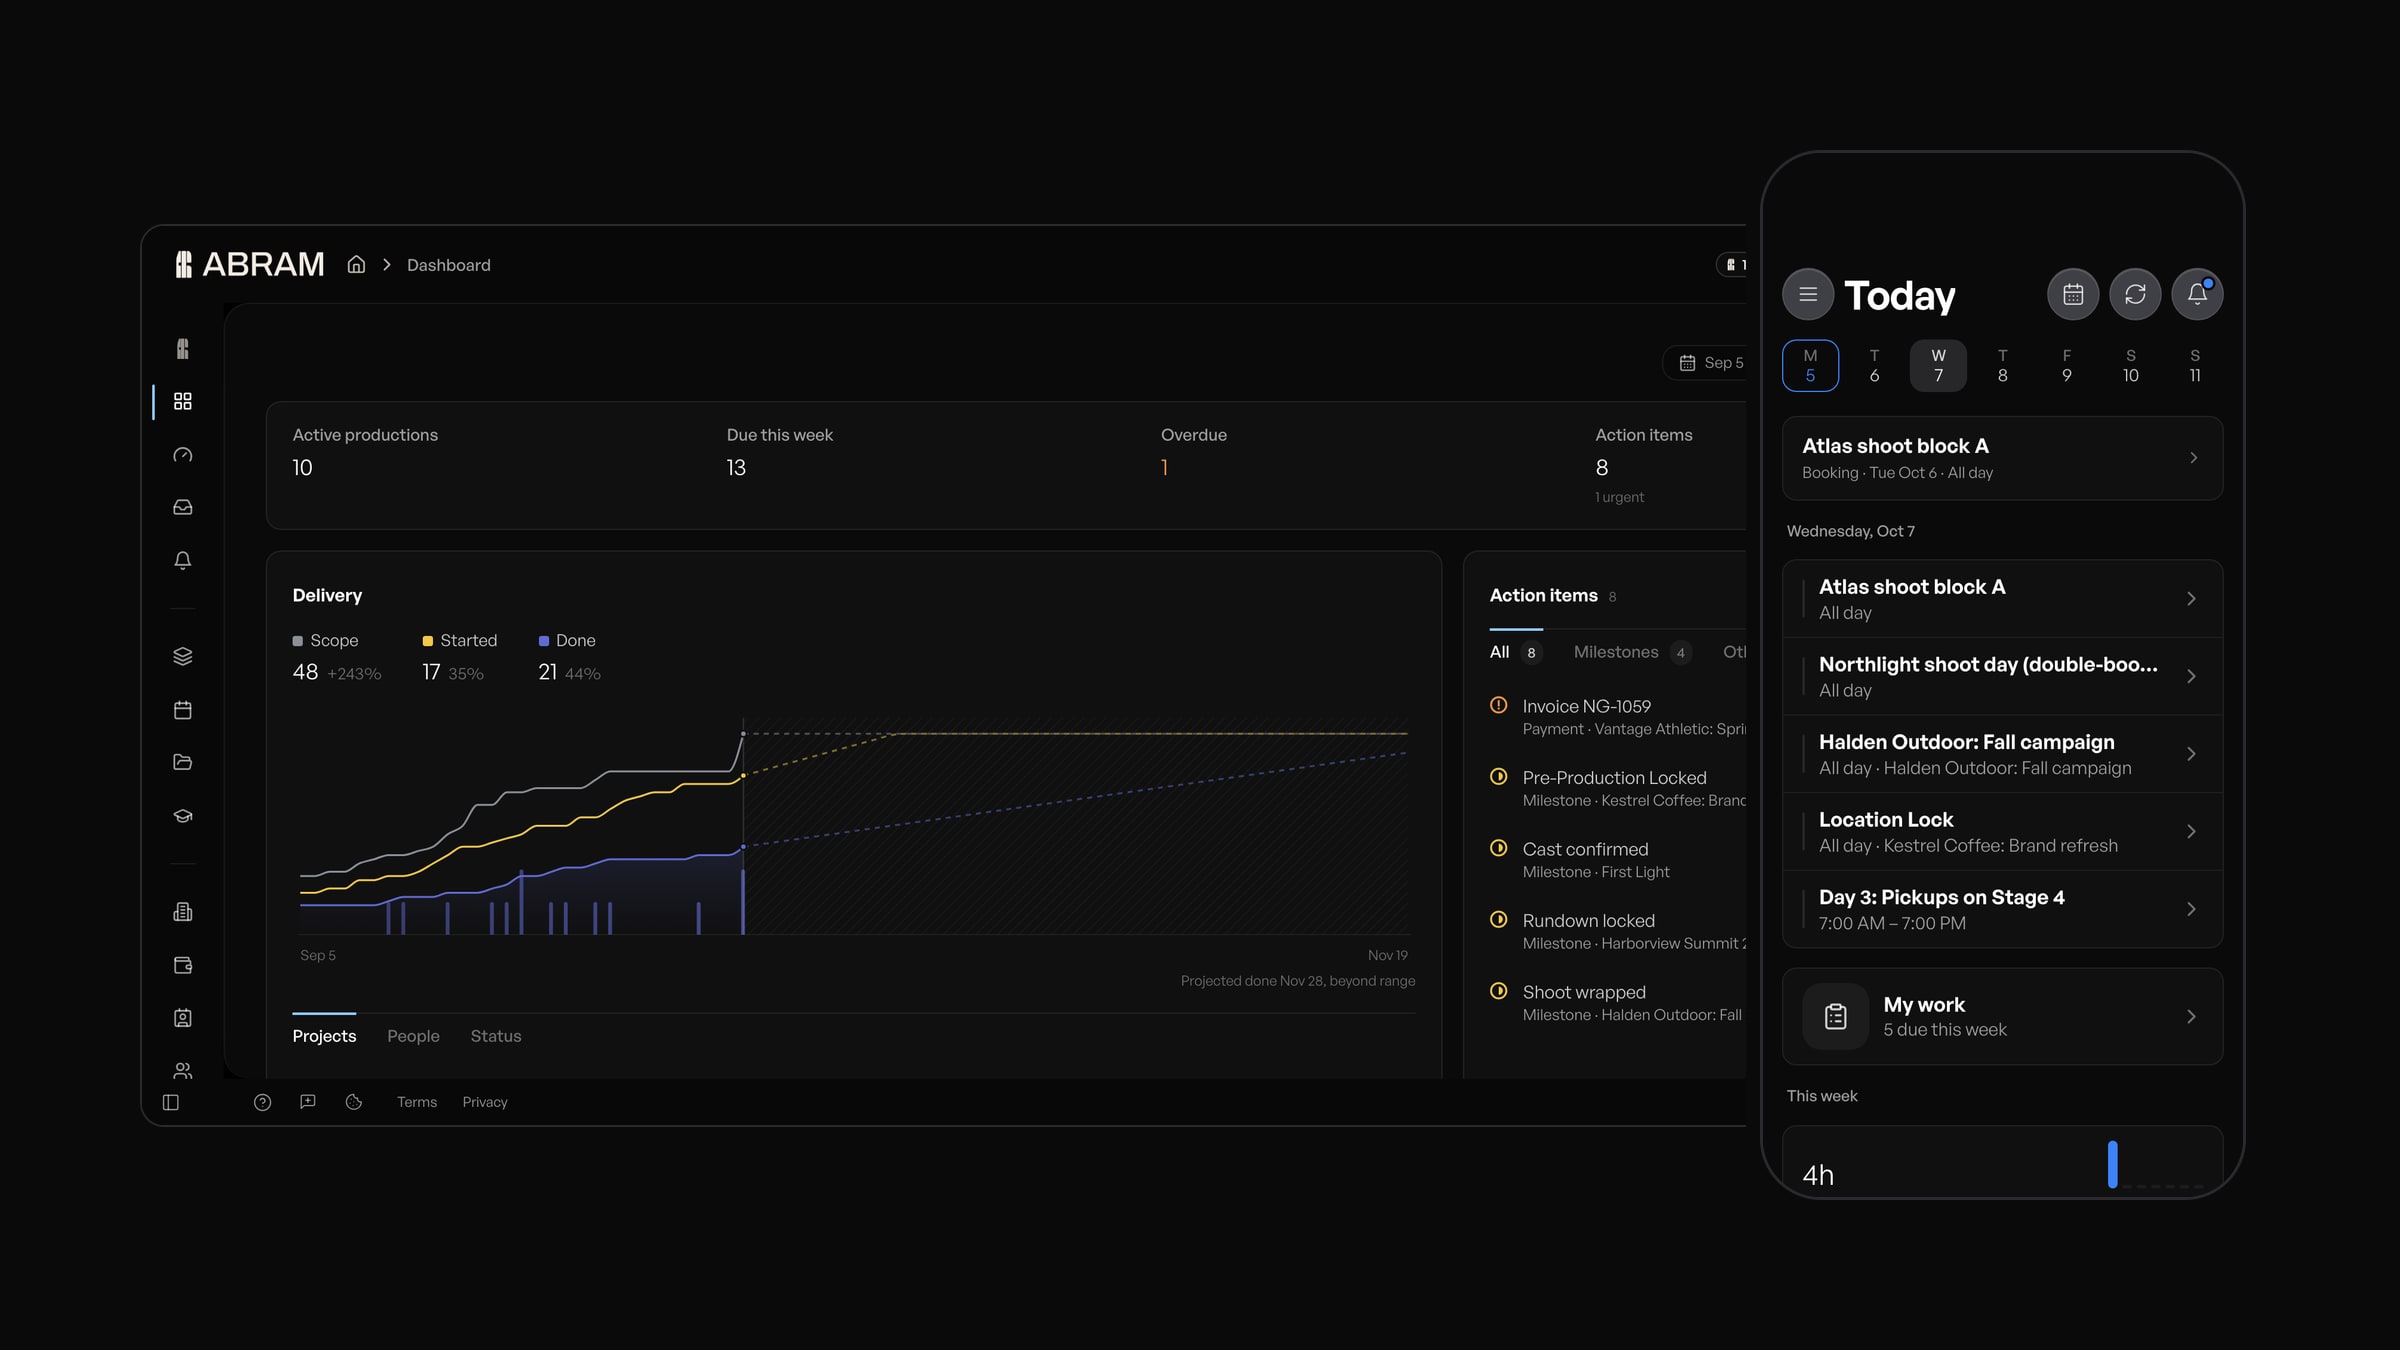Tap the refresh sync icon on phone
The image size is (2400, 1350).
click(x=2135, y=294)
